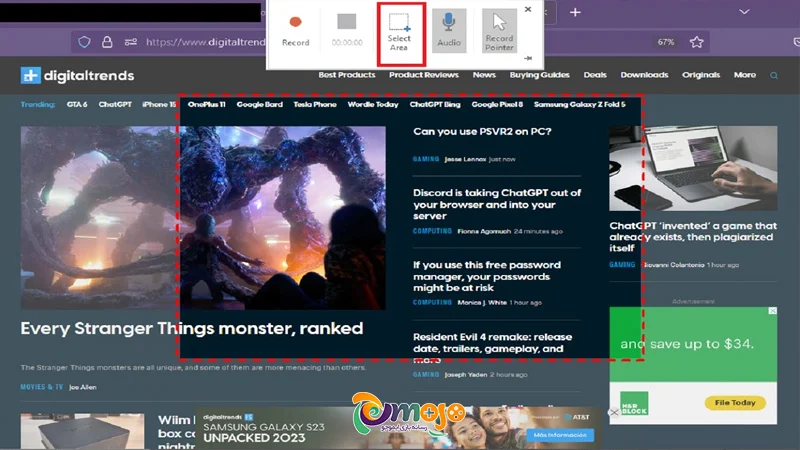Start recording with the Record button
The height and width of the screenshot is (450, 800).
(295, 31)
